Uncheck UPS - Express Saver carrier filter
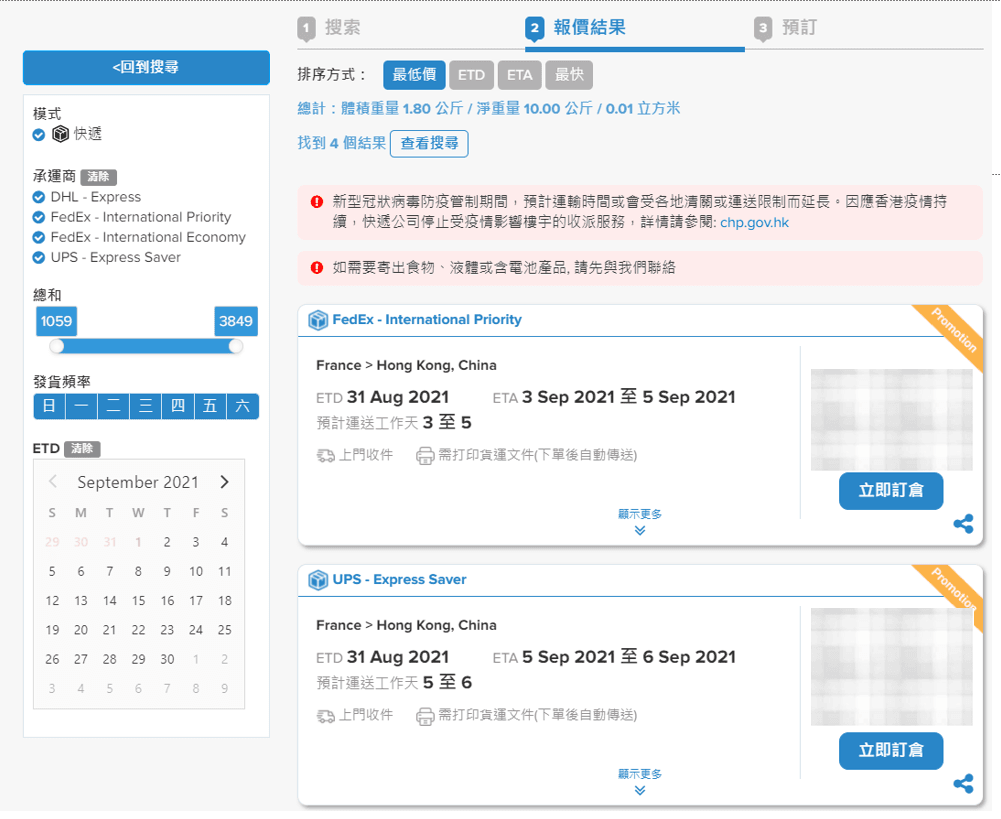 pyautogui.click(x=39, y=258)
